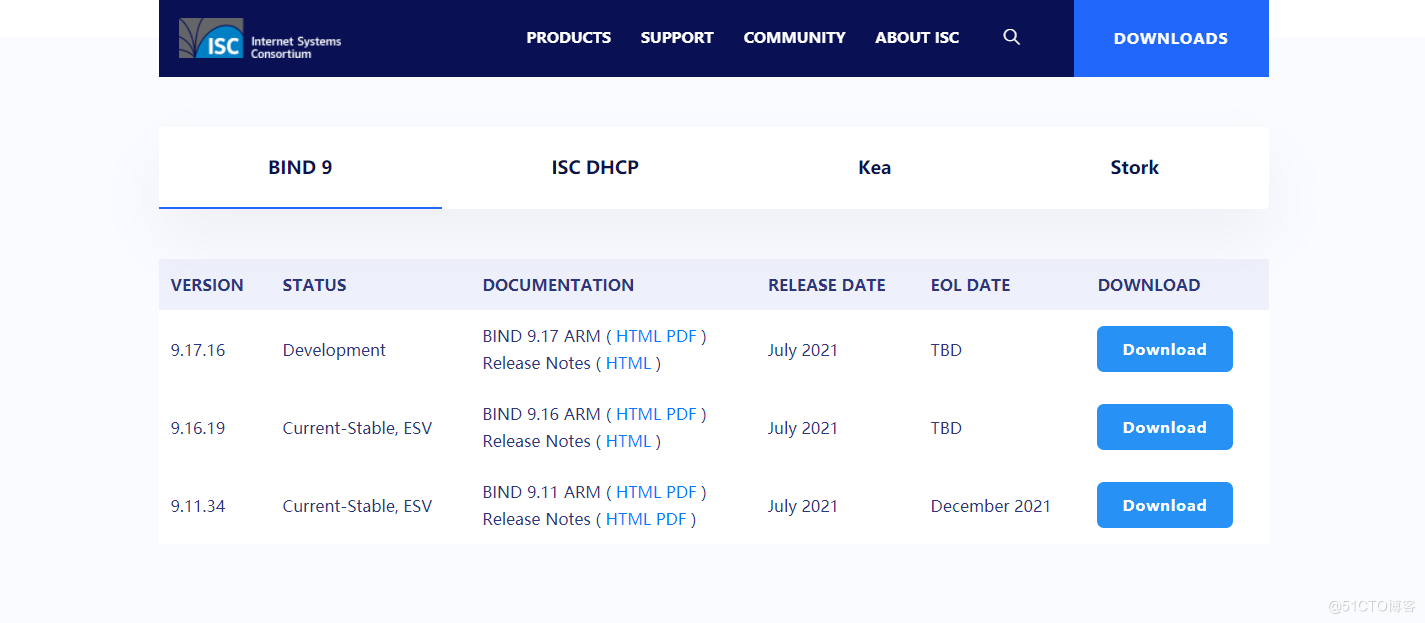Open 9.11.34 Release Notes HTML link

(x=628, y=519)
